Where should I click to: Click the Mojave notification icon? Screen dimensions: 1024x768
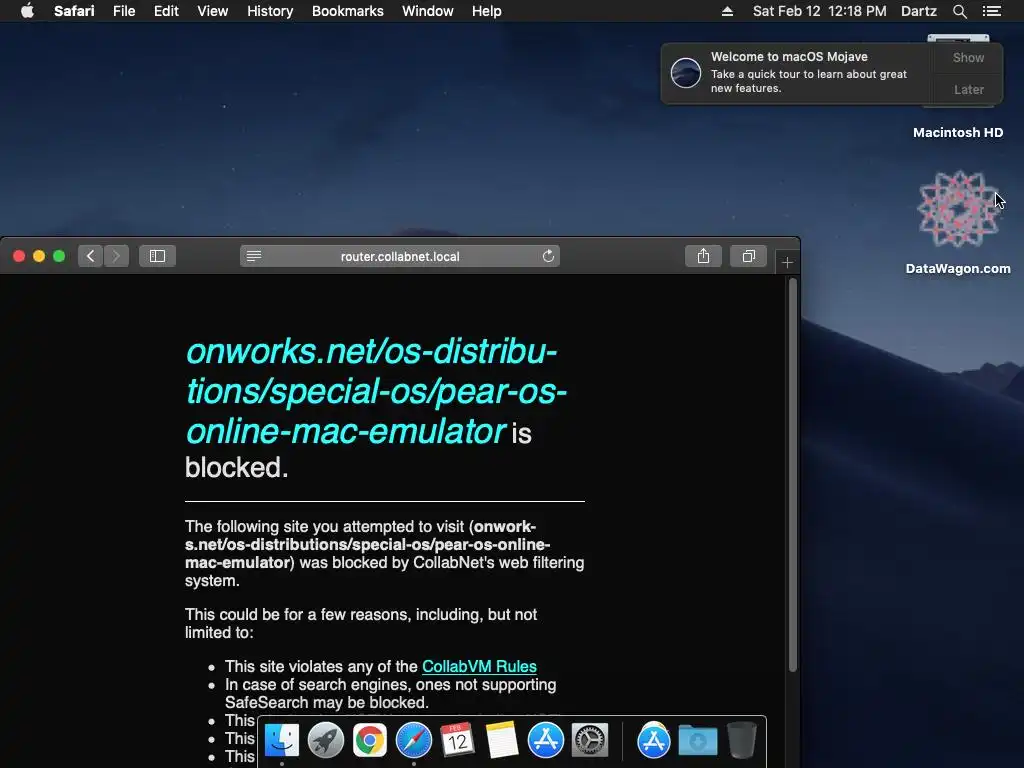click(686, 72)
